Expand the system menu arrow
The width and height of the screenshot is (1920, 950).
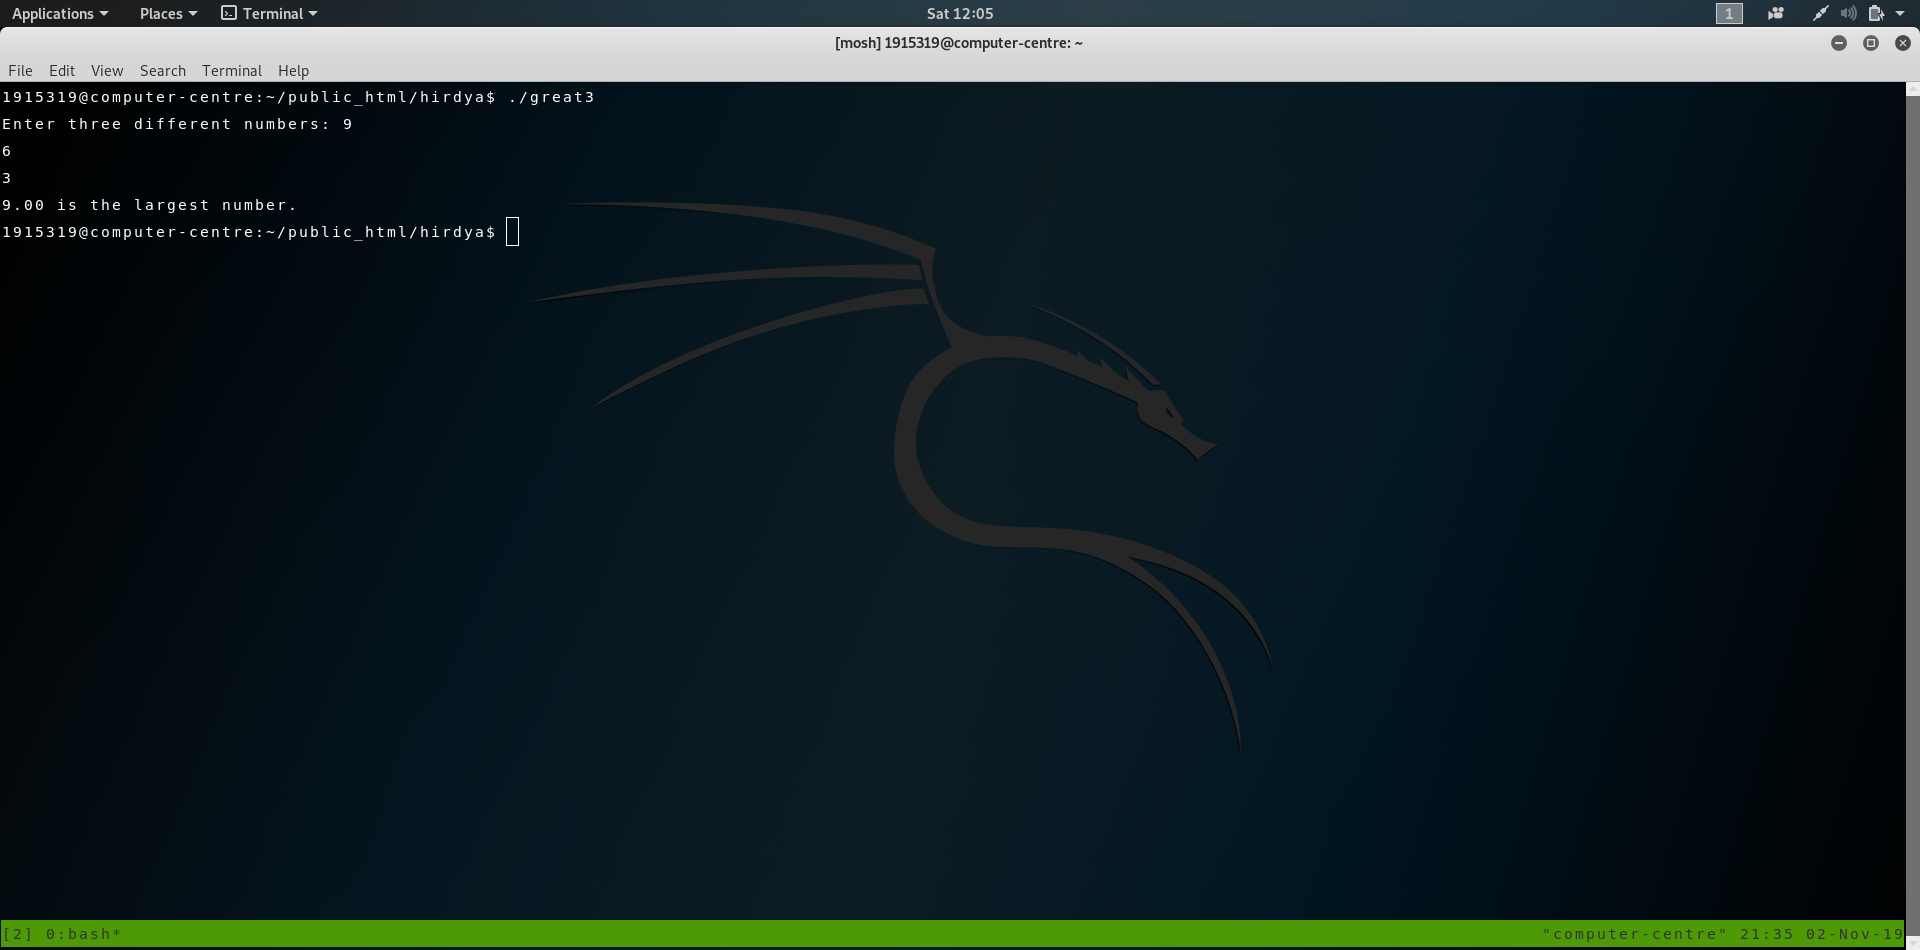pyautogui.click(x=1900, y=13)
